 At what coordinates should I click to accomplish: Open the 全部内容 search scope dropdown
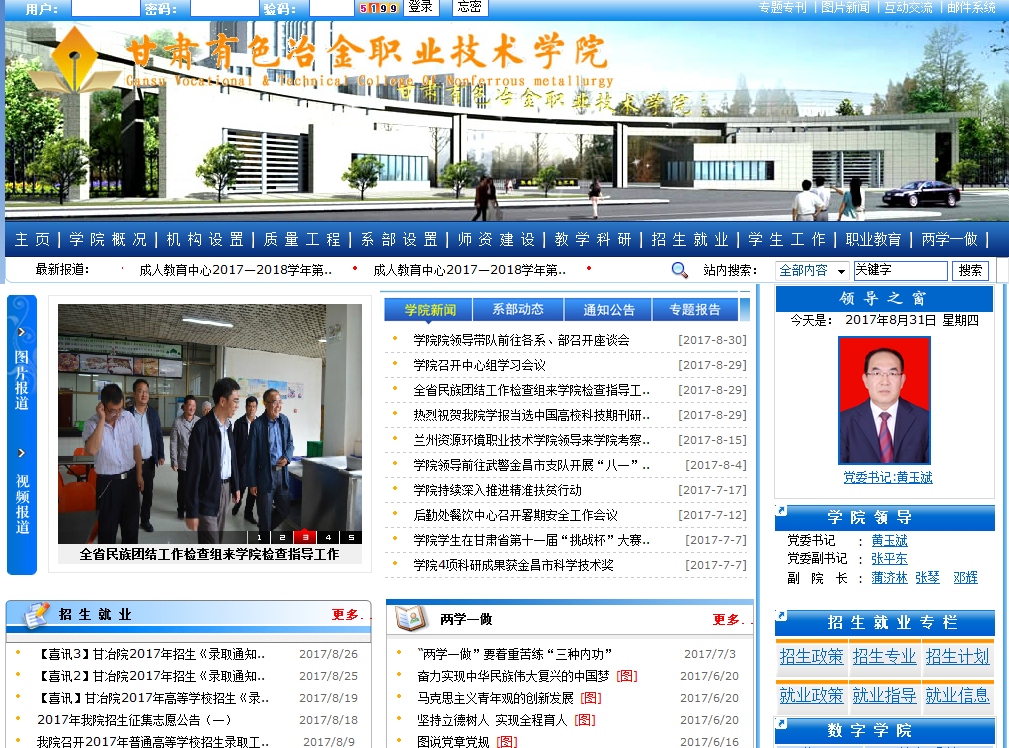point(812,270)
